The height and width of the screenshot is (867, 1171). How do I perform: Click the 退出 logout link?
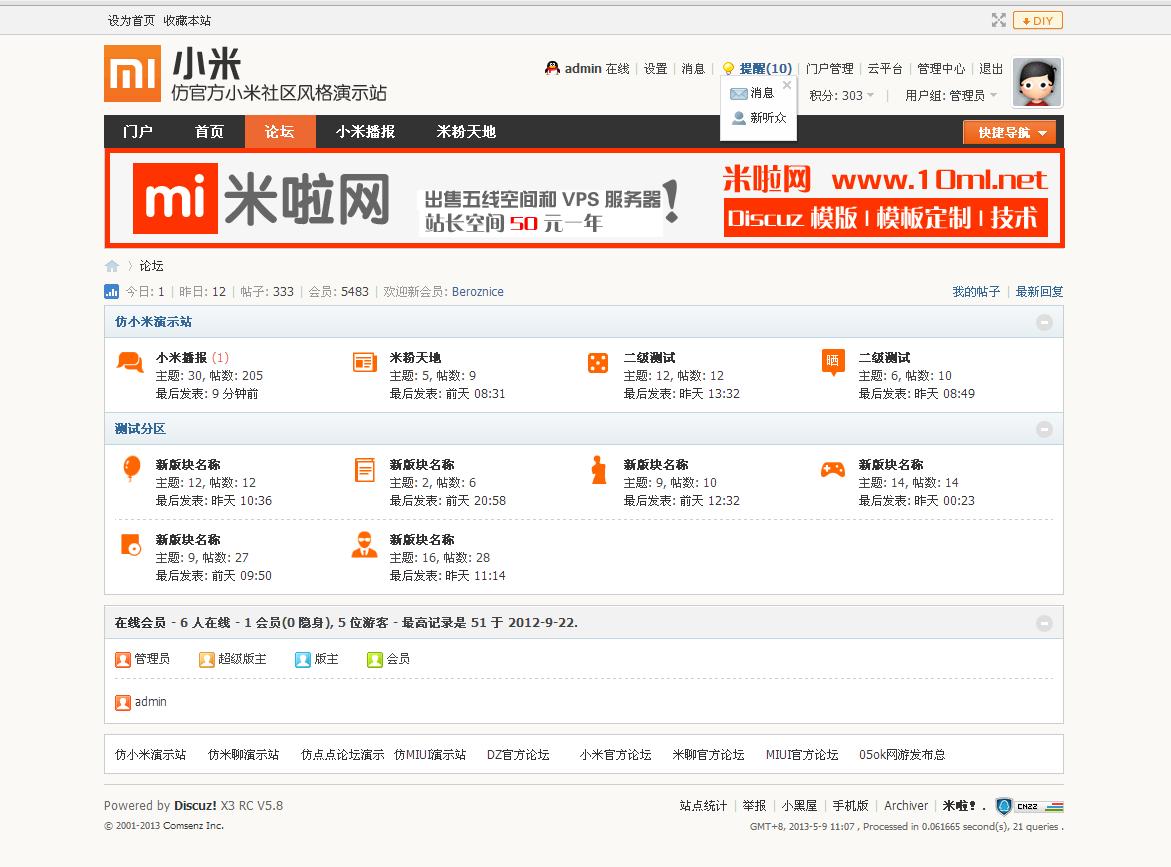(x=991, y=69)
